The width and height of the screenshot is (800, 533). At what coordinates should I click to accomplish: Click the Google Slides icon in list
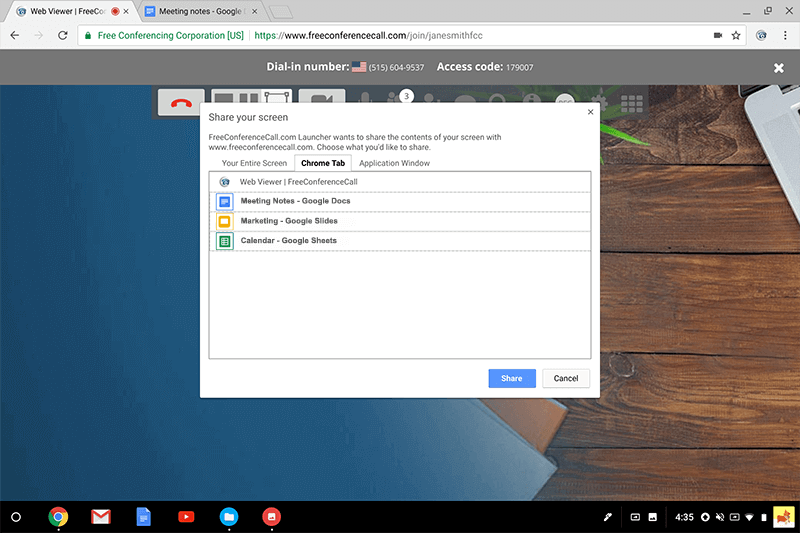224,221
